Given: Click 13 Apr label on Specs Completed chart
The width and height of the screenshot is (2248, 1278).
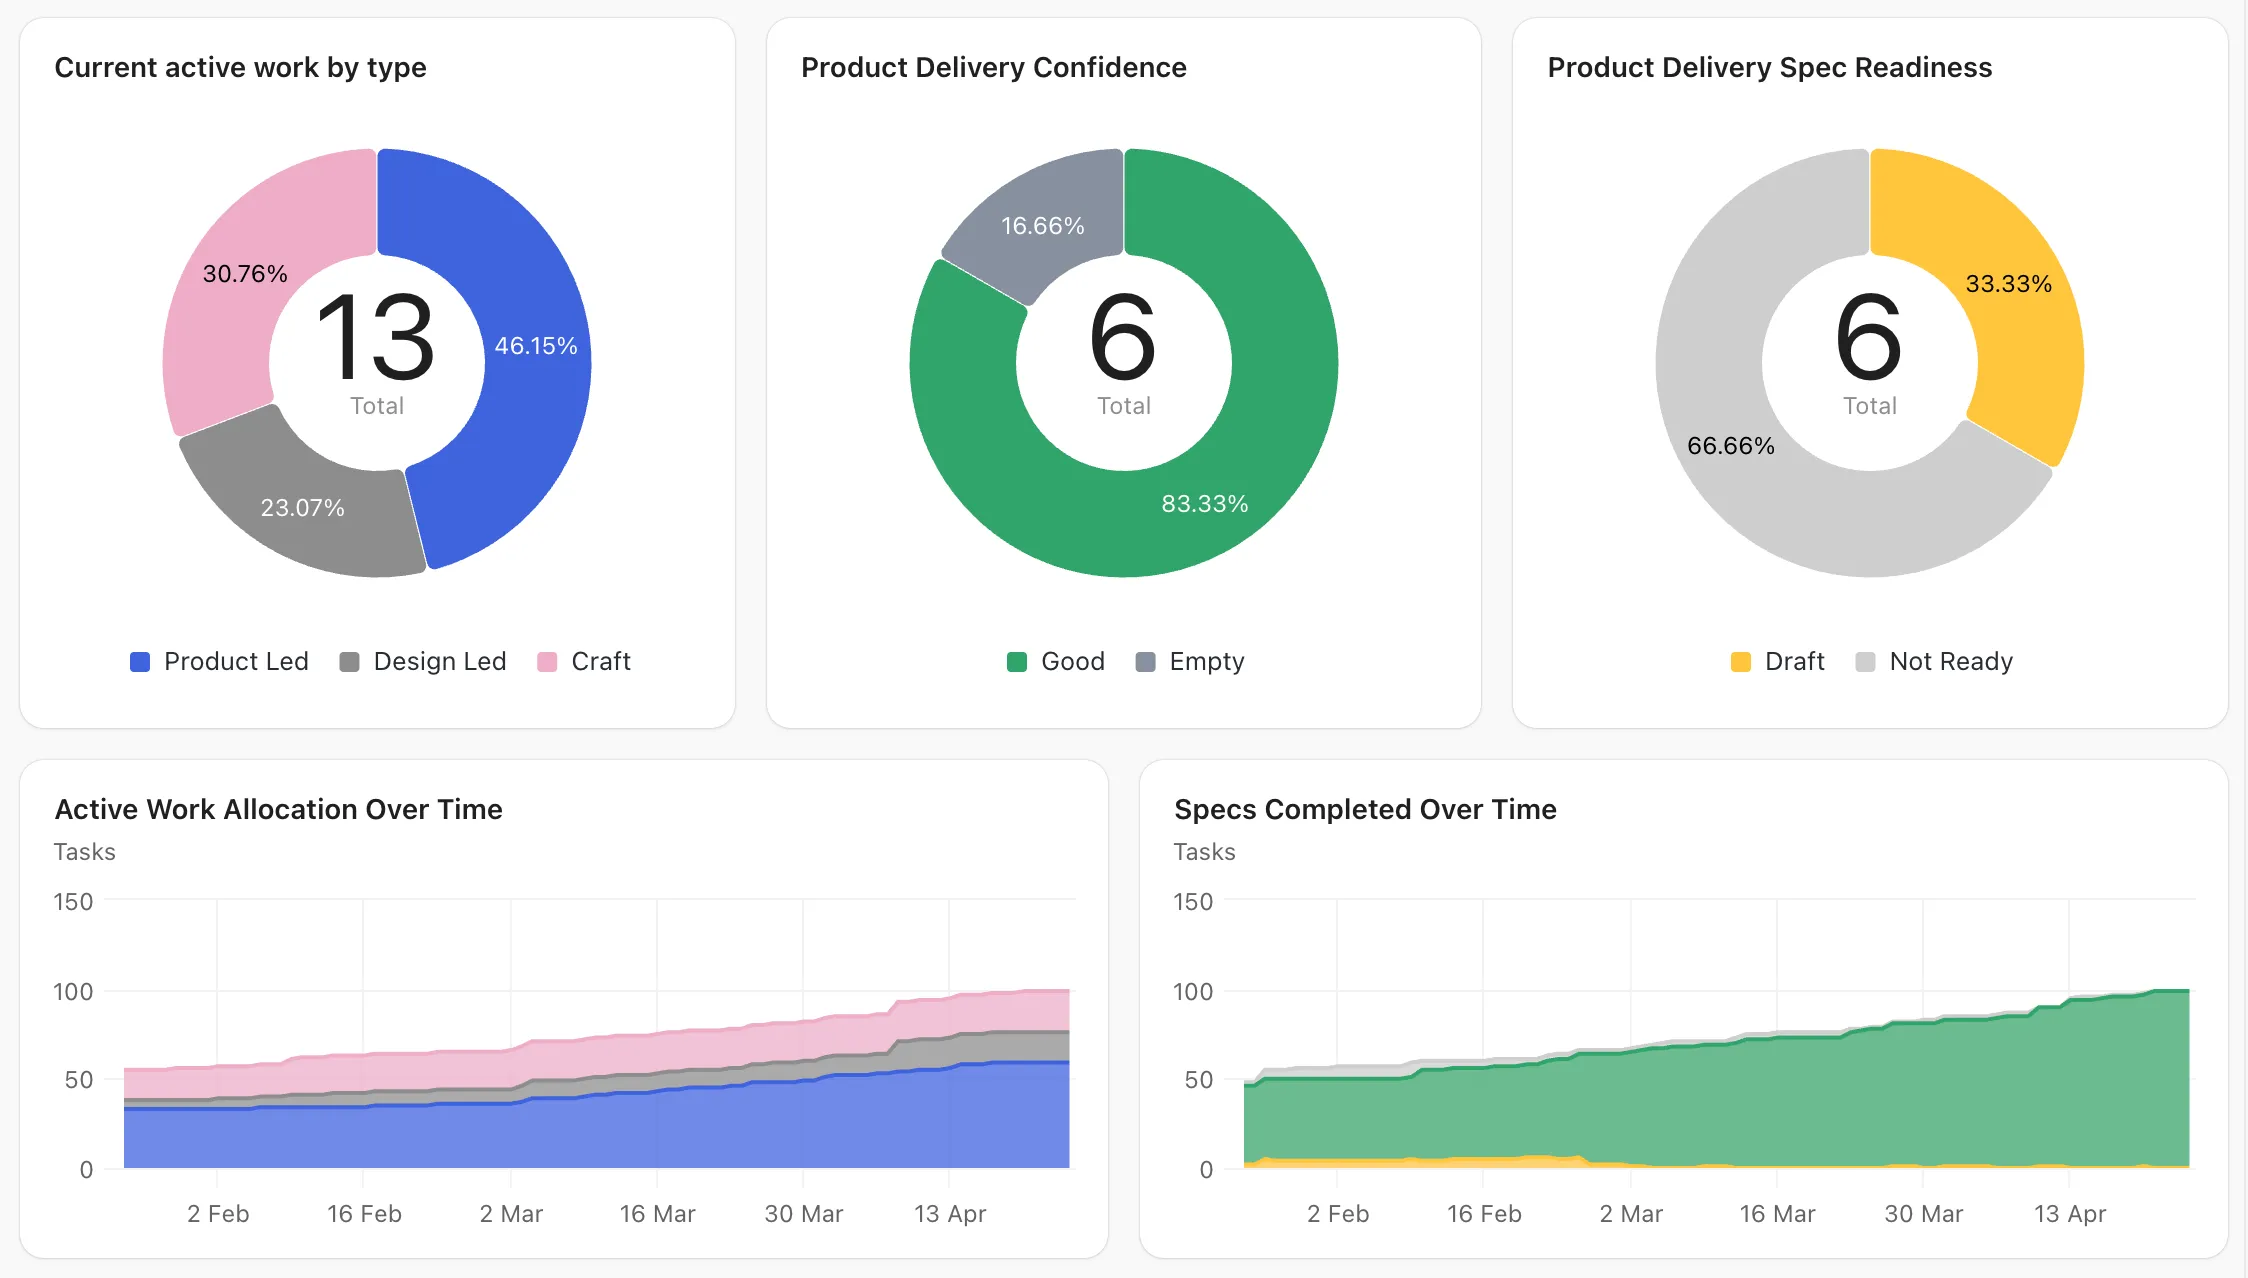Looking at the screenshot, I should (2070, 1214).
